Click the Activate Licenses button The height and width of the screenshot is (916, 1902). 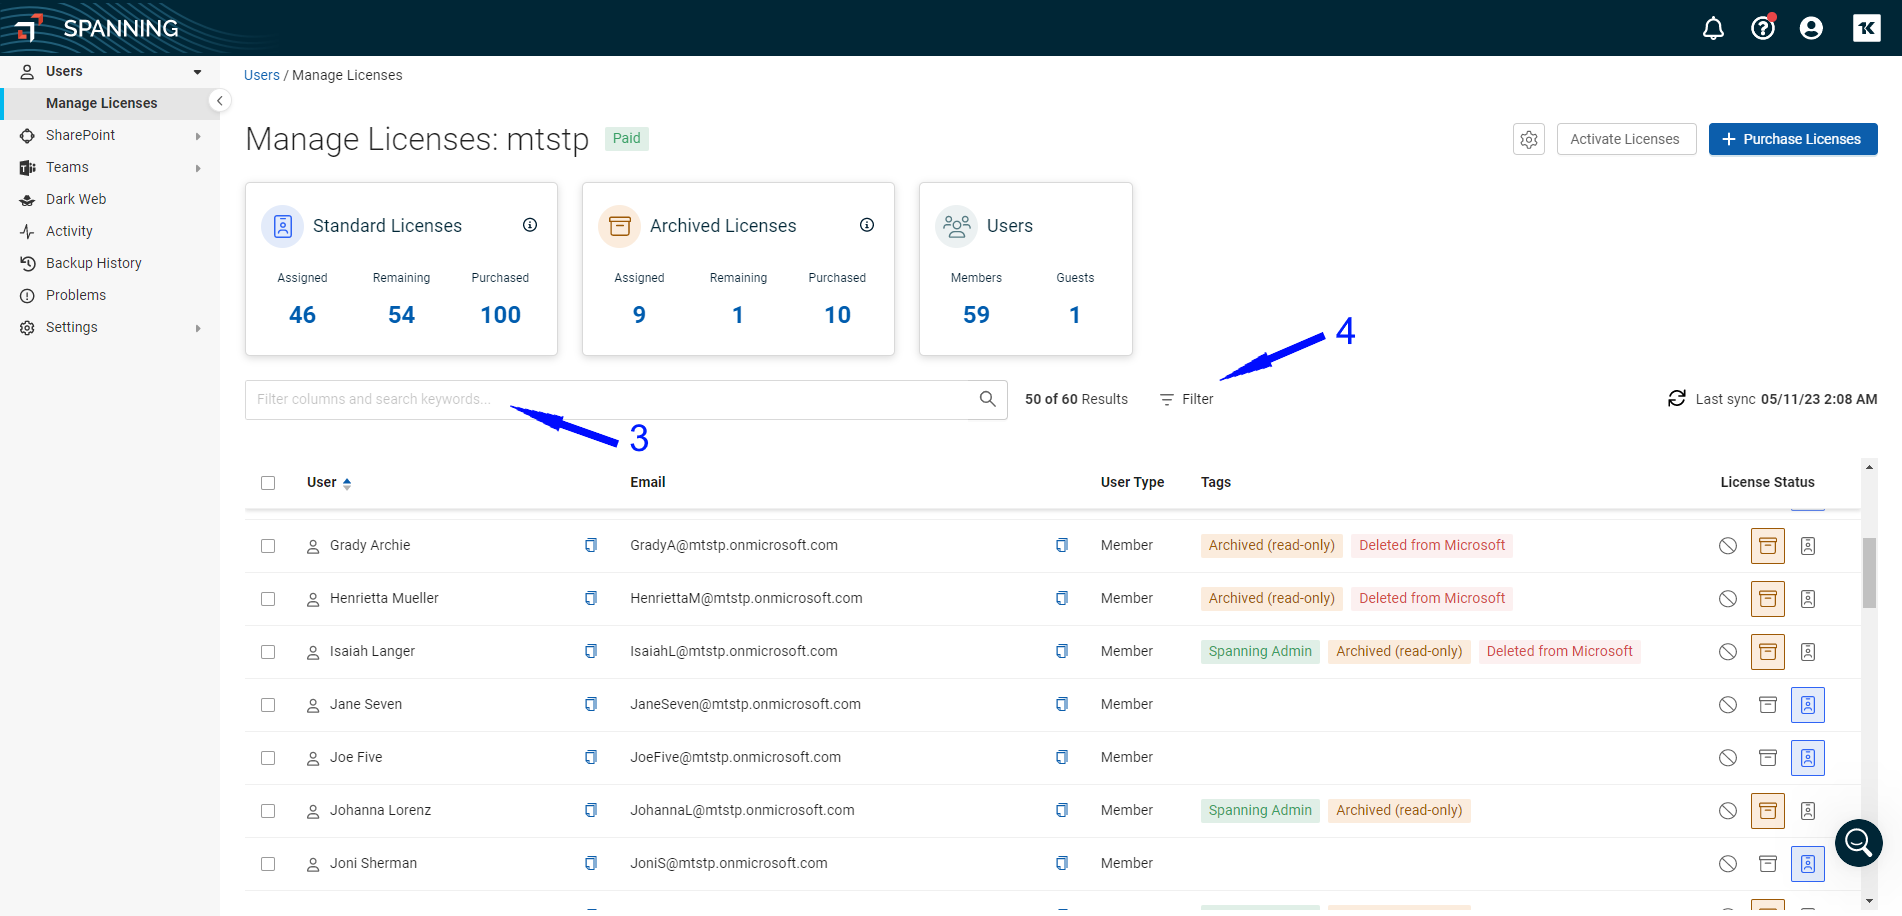click(x=1625, y=139)
